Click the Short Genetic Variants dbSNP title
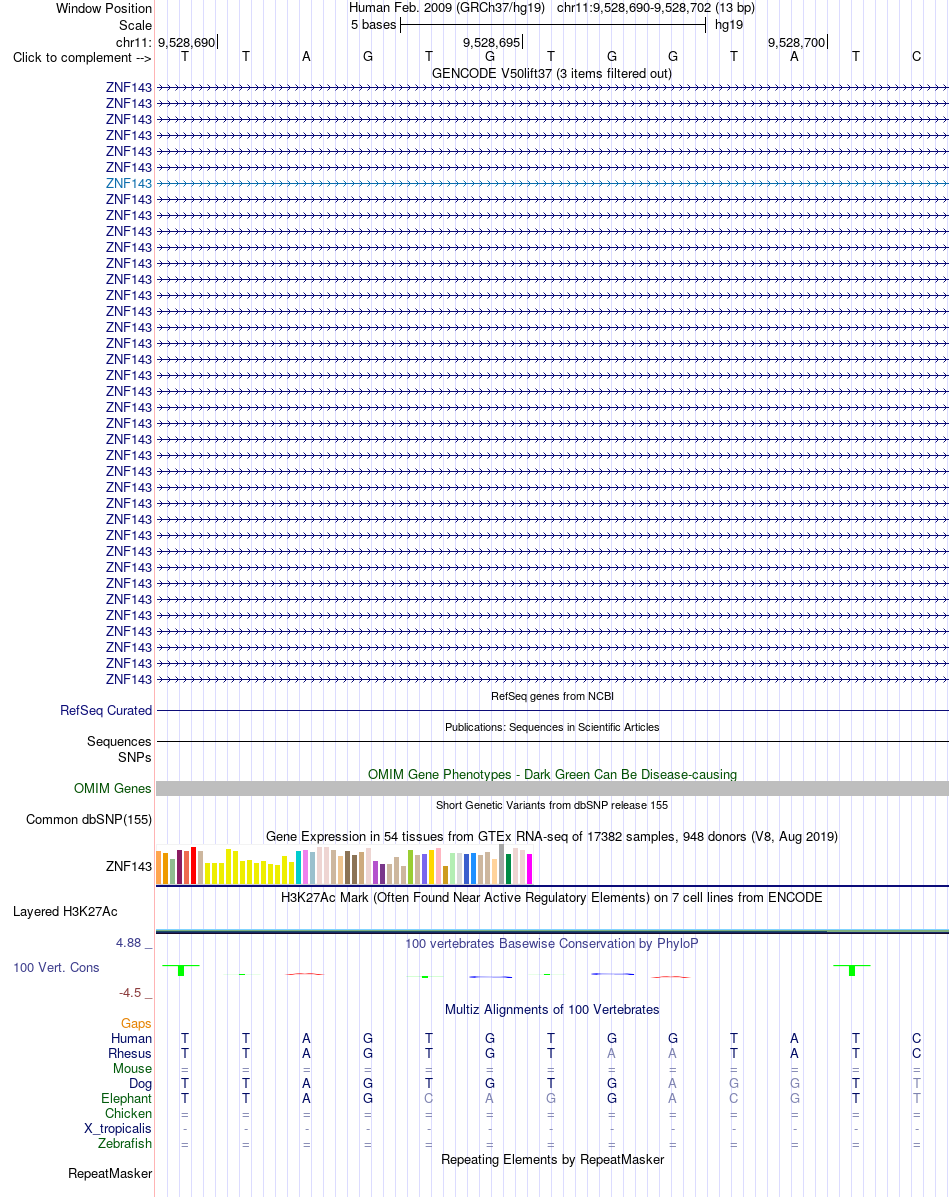950x1197 pixels. (x=551, y=805)
